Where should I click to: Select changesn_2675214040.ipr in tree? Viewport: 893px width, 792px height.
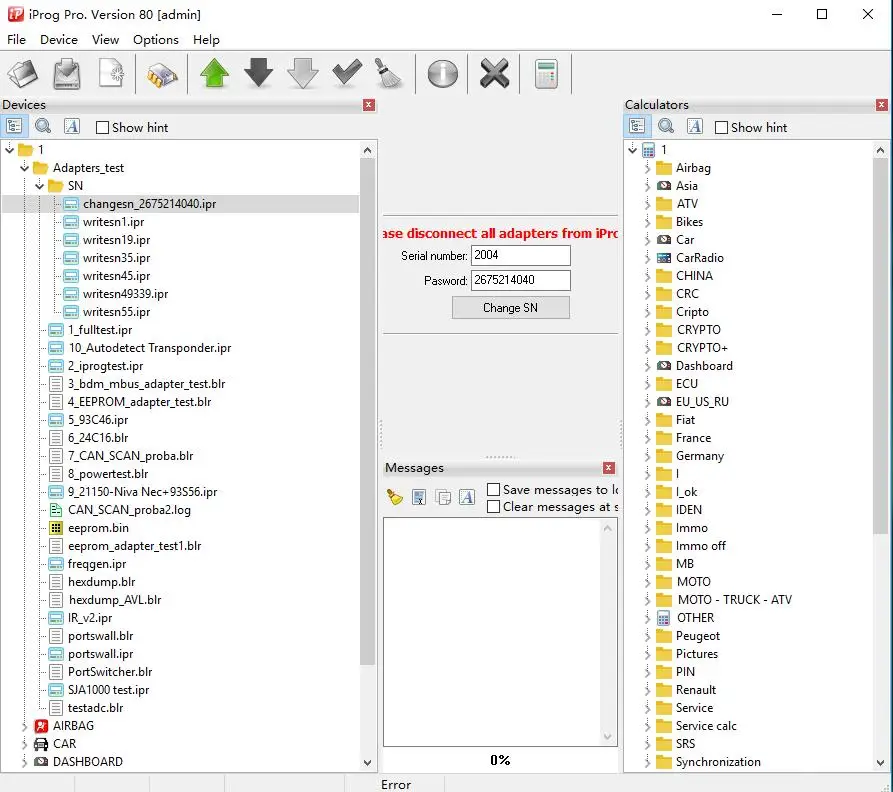(x=149, y=204)
